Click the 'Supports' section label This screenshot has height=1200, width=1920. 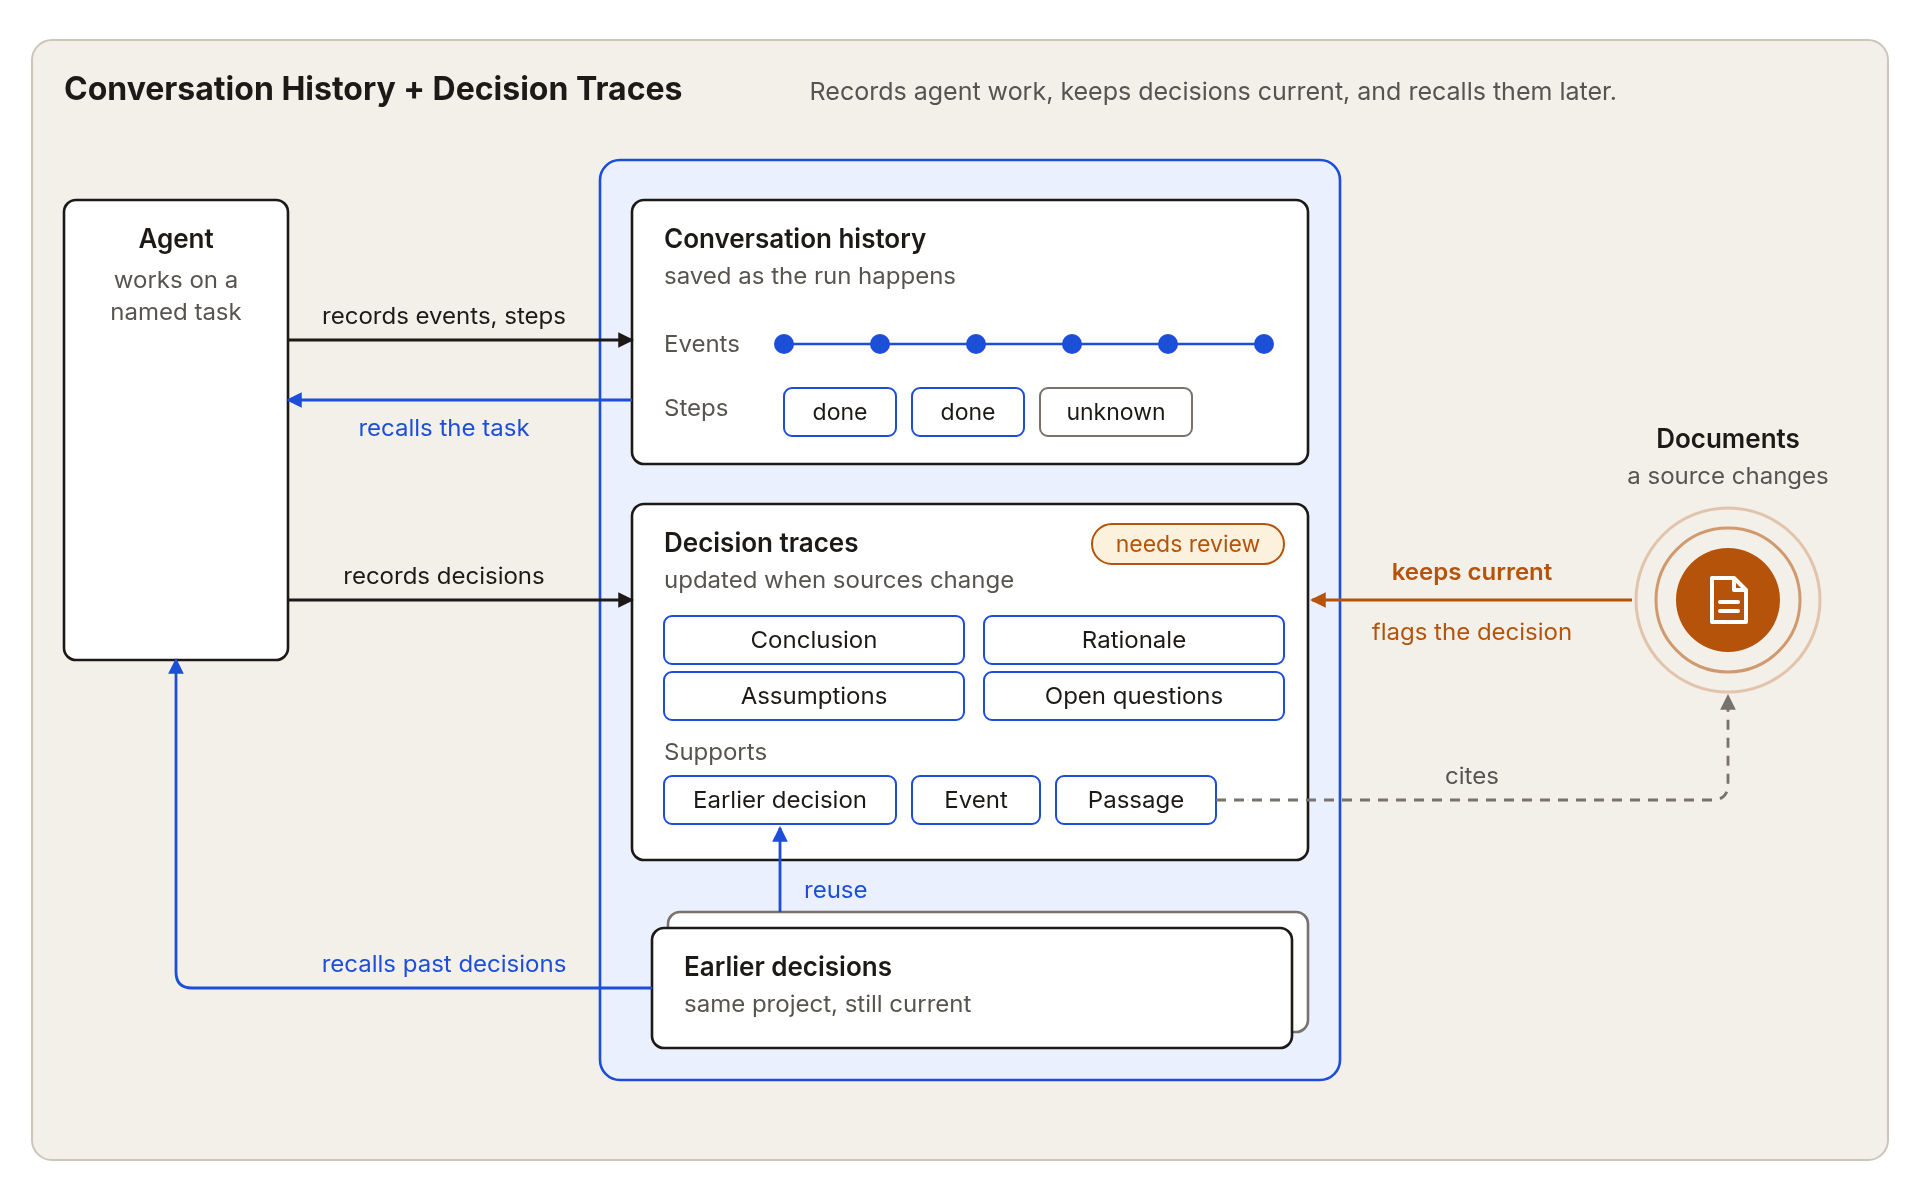716,752
